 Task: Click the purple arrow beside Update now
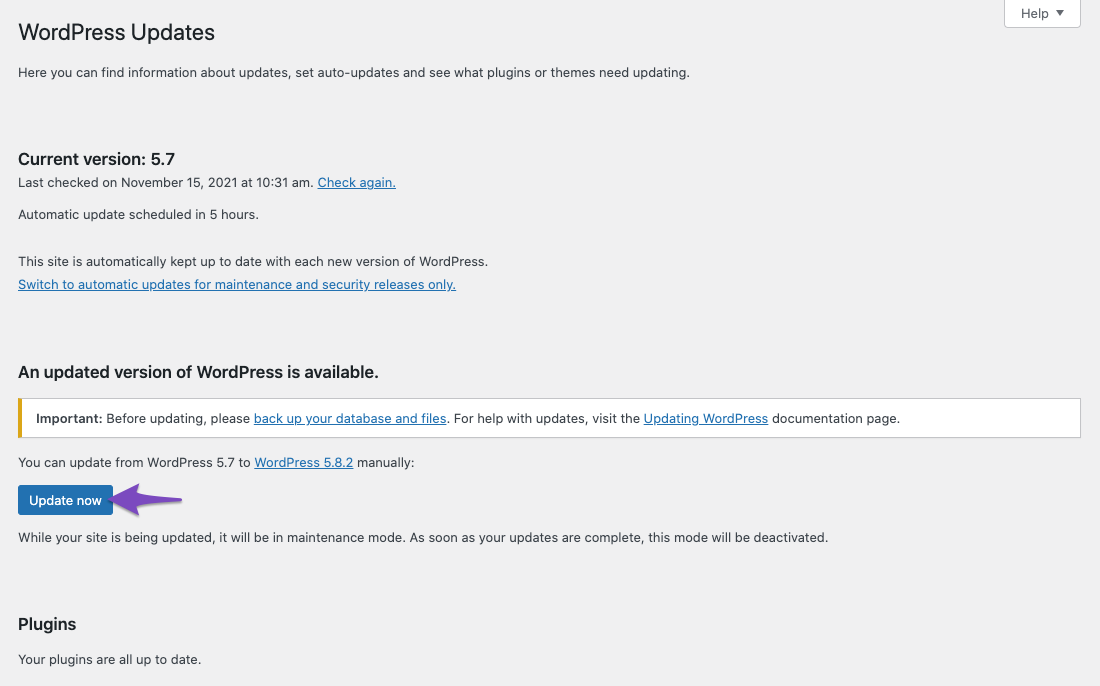[147, 499]
